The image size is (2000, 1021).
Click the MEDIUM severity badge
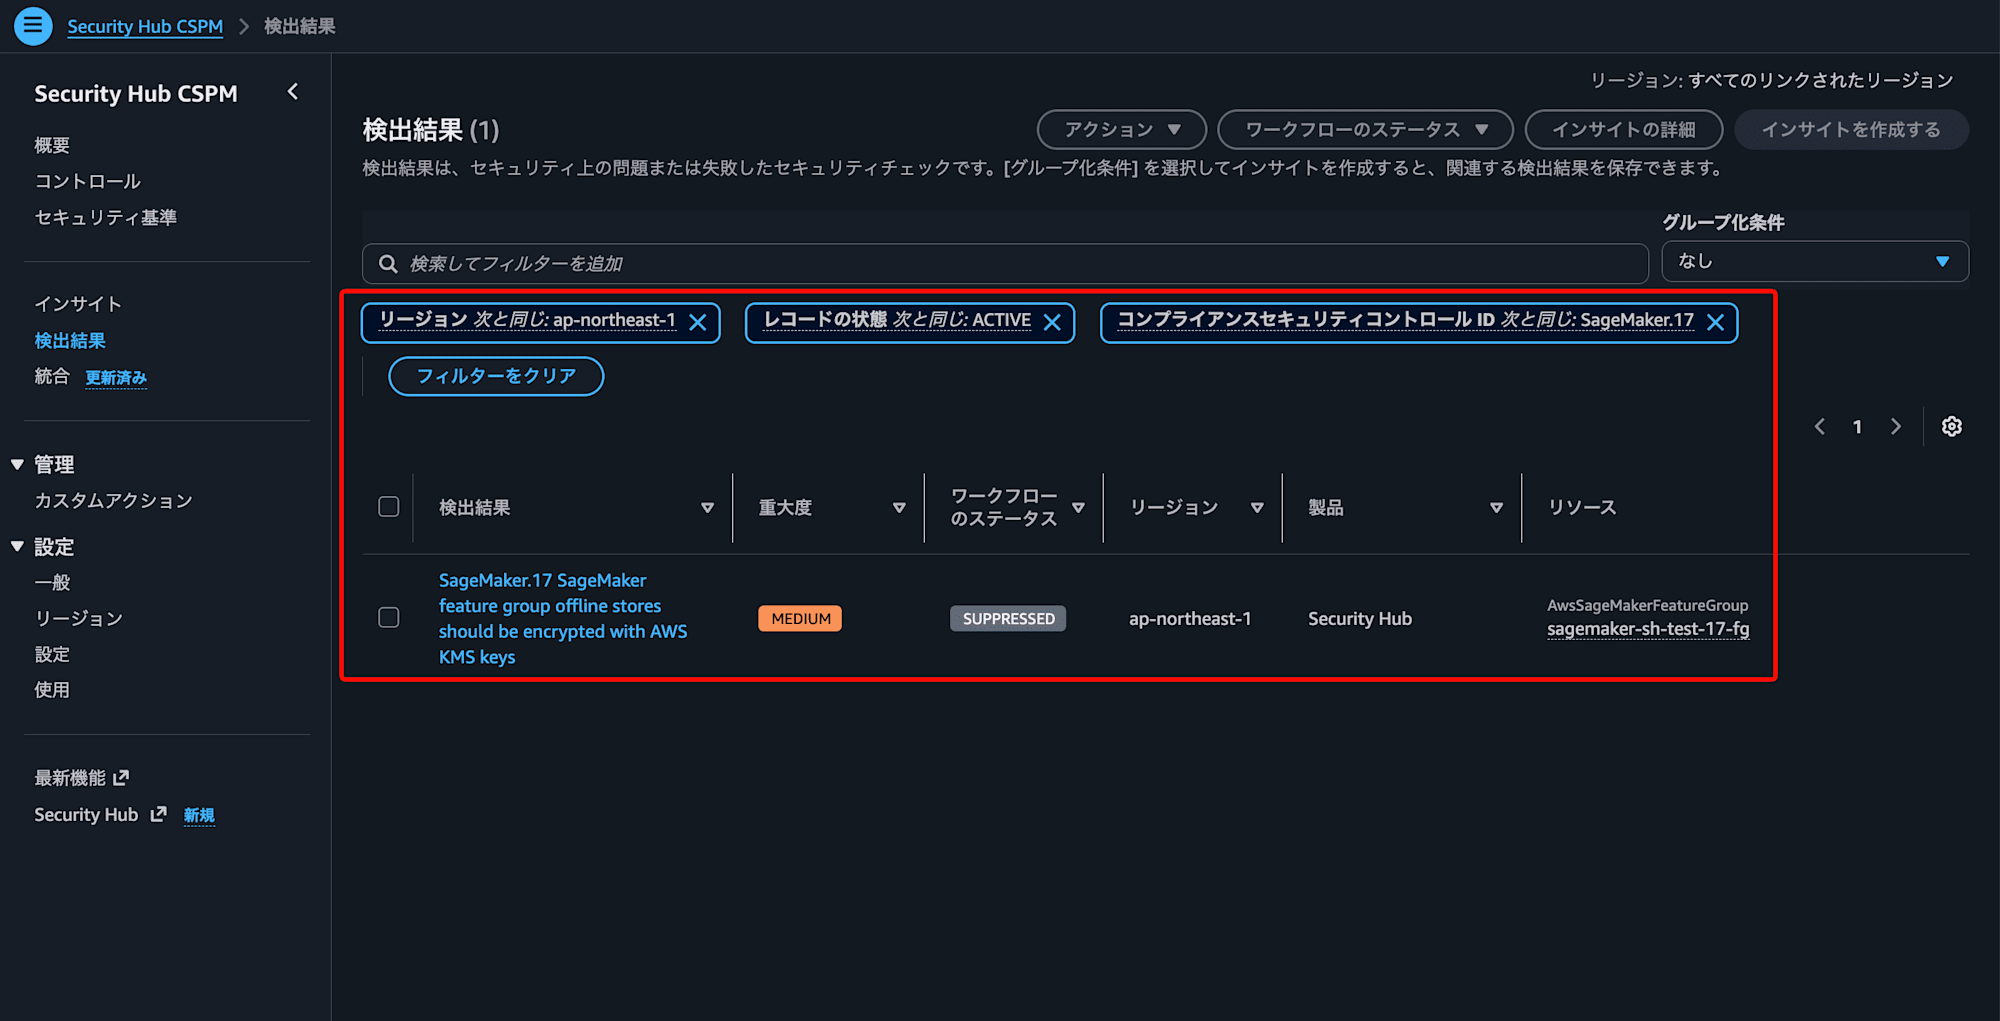point(800,619)
